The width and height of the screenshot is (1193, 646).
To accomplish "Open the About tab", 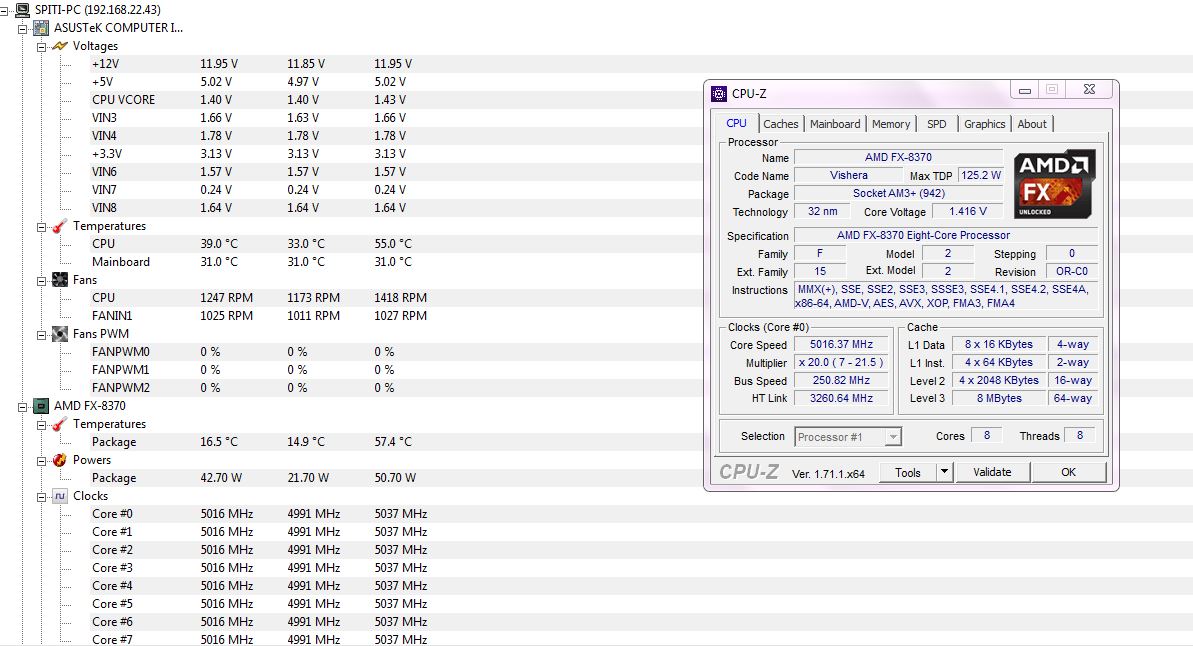I will 1032,124.
